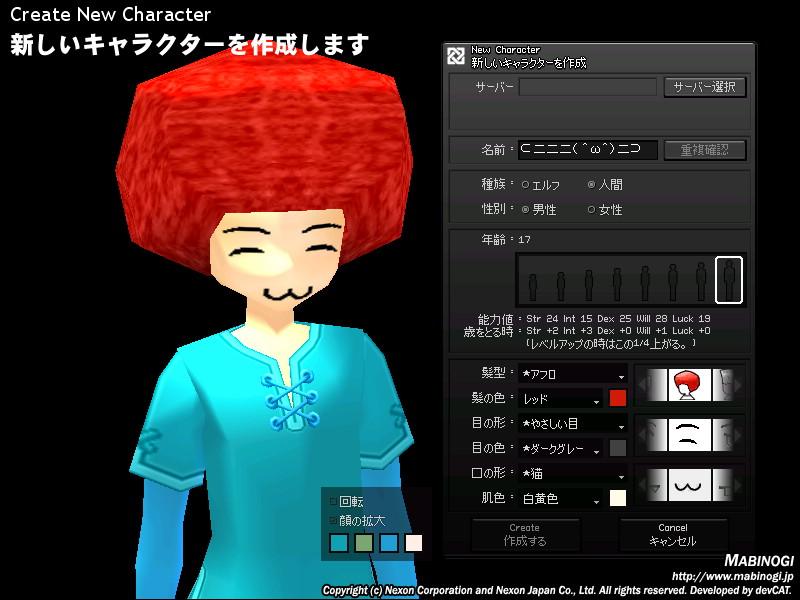Select the red afro hairstyle preview
800x600 pixels.
tap(689, 385)
